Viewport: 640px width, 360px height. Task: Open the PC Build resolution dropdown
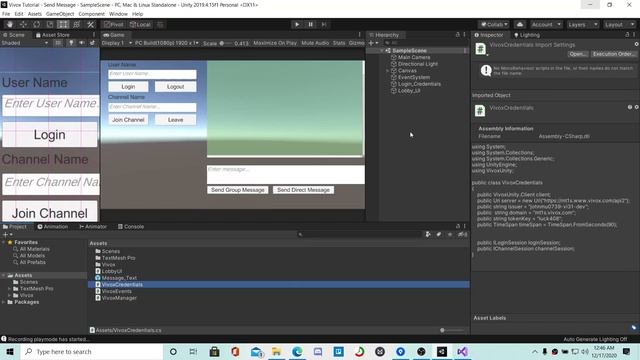tap(167, 43)
